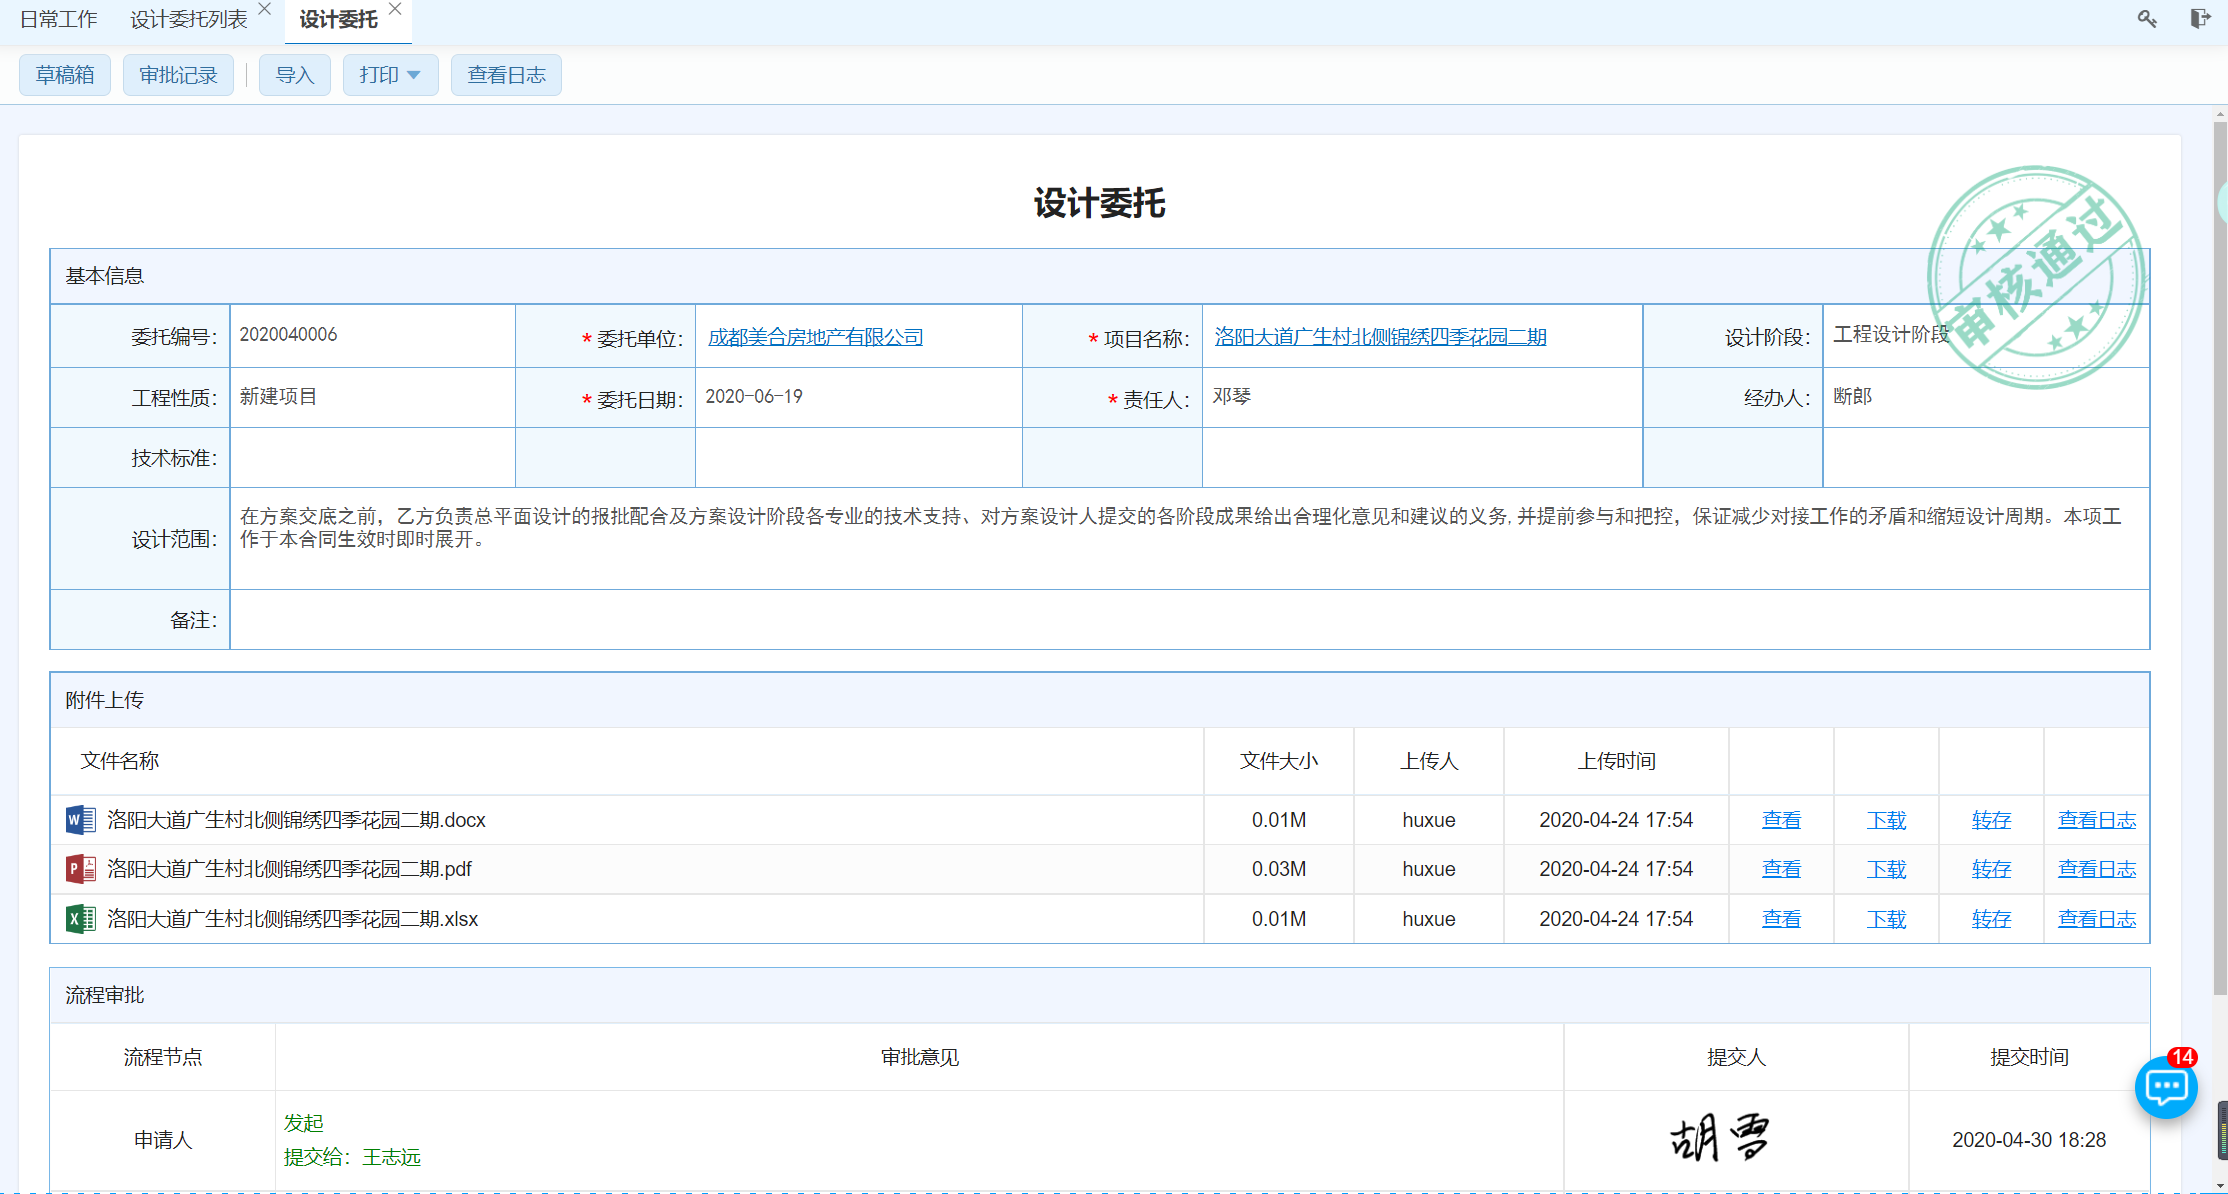The image size is (2228, 1194).
Task: Click 下载 for the pdf attachment
Action: pyautogui.click(x=1886, y=869)
